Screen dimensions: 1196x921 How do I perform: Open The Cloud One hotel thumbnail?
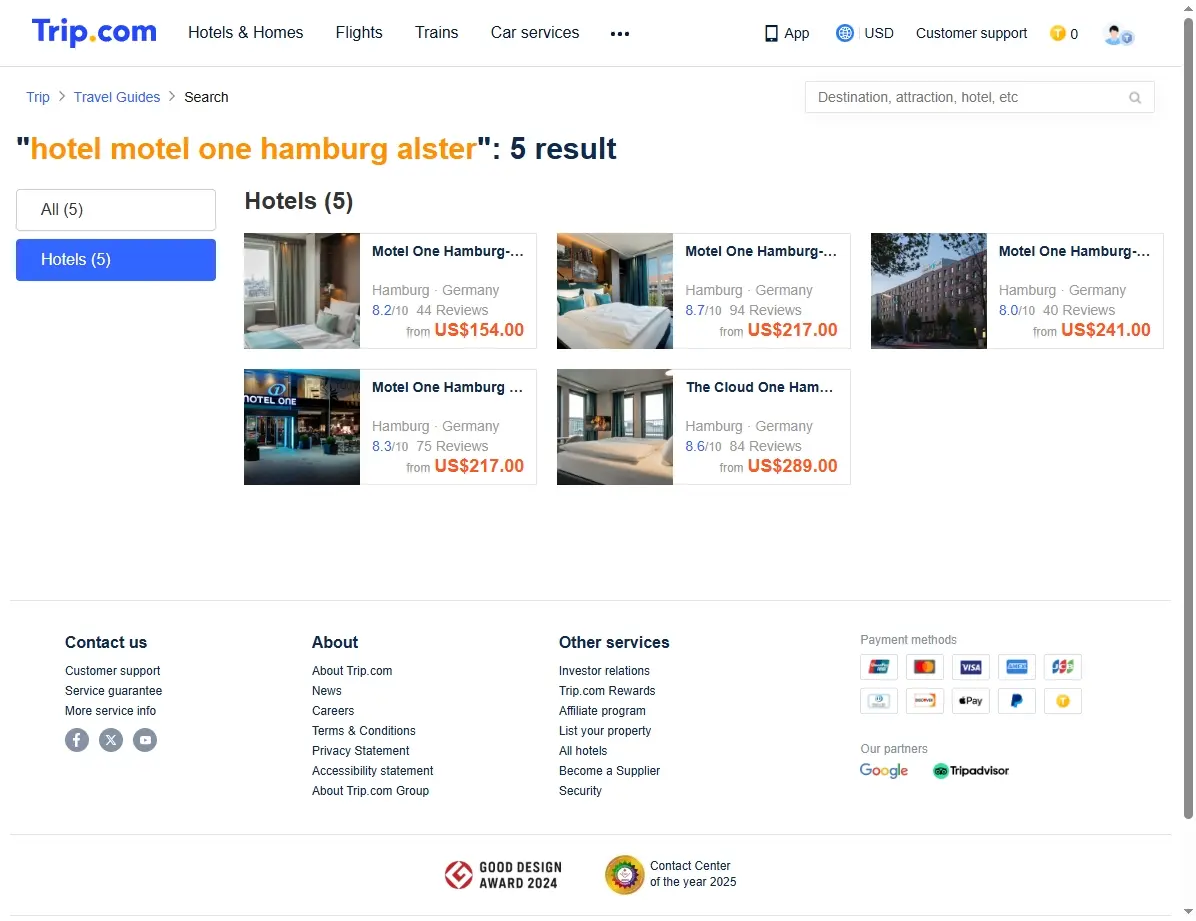pos(615,427)
